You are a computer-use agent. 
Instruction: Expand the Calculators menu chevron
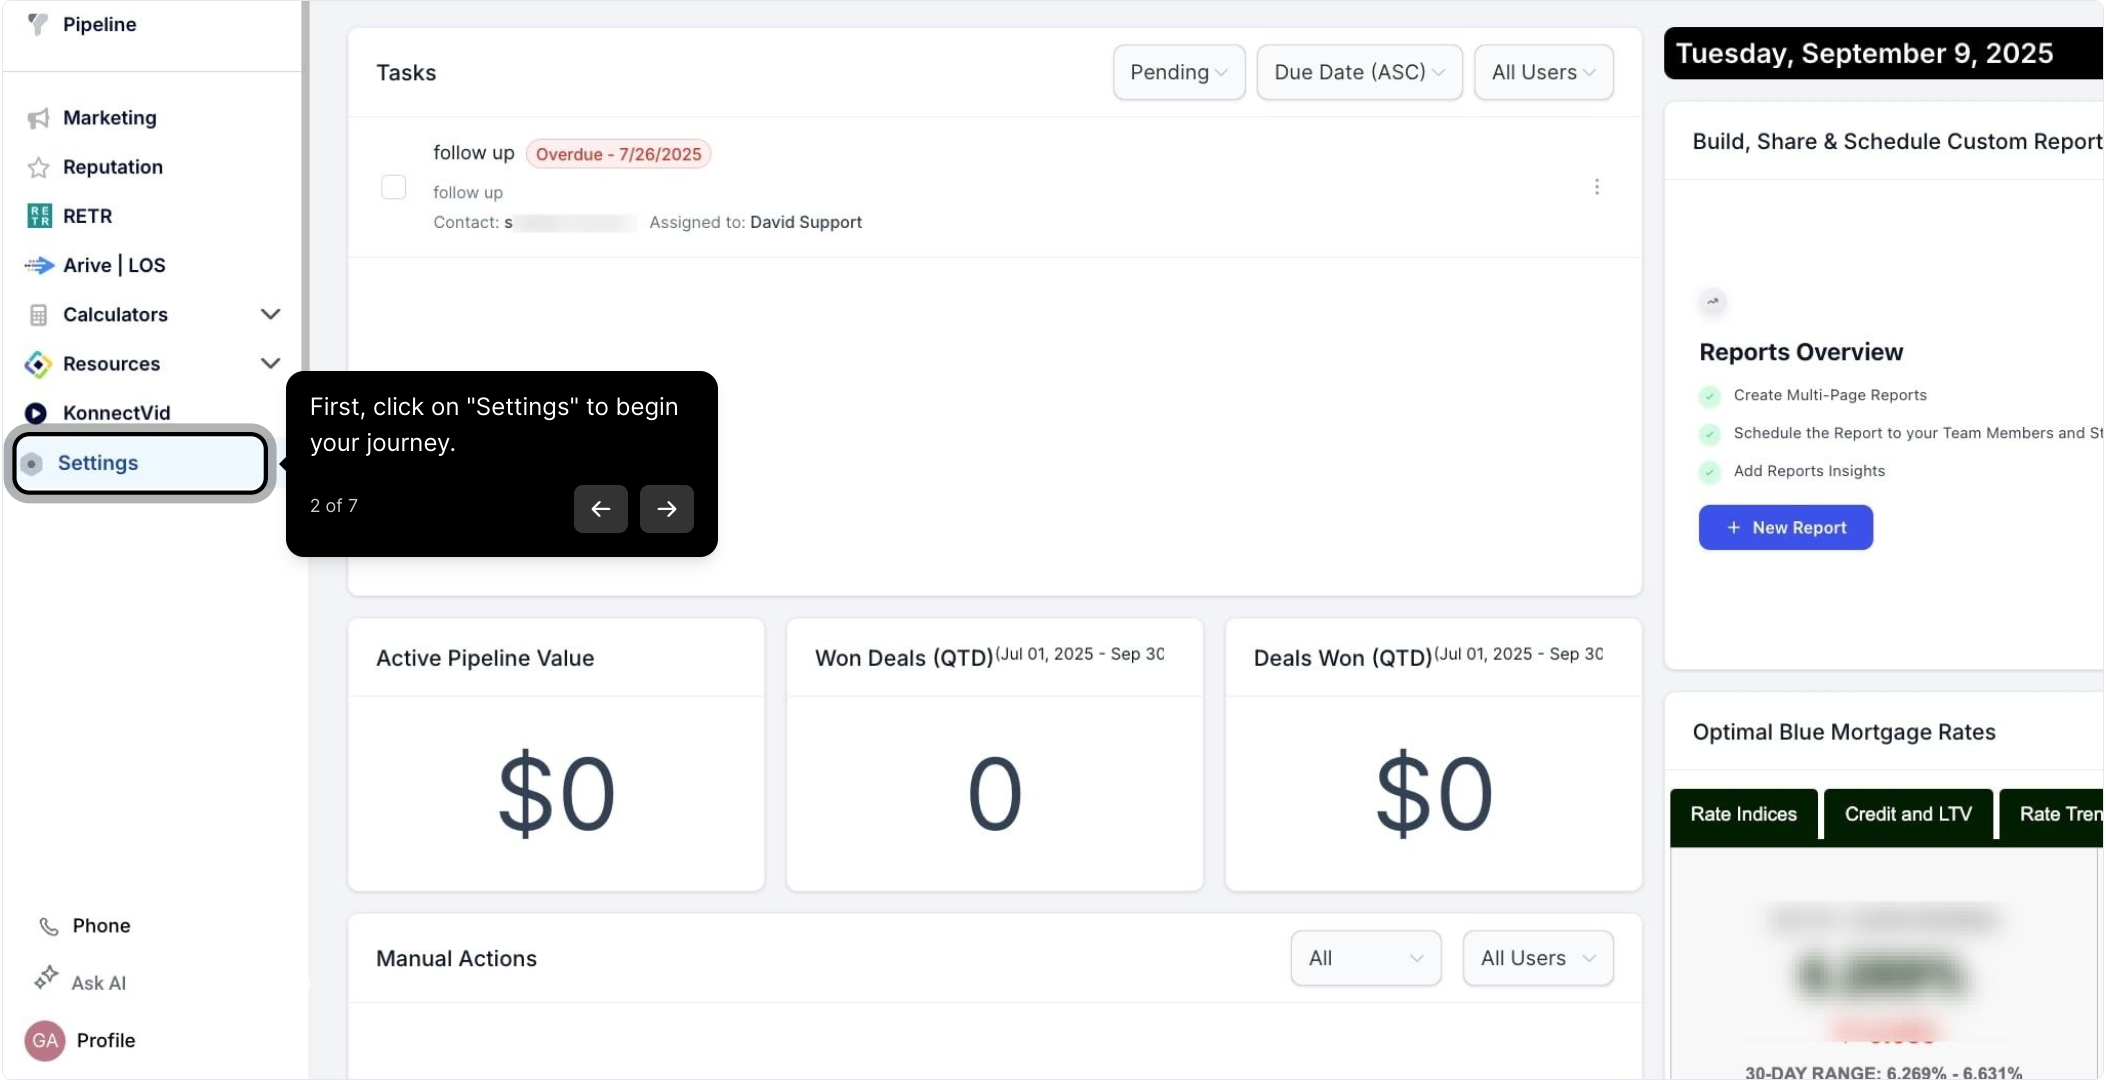pos(270,314)
